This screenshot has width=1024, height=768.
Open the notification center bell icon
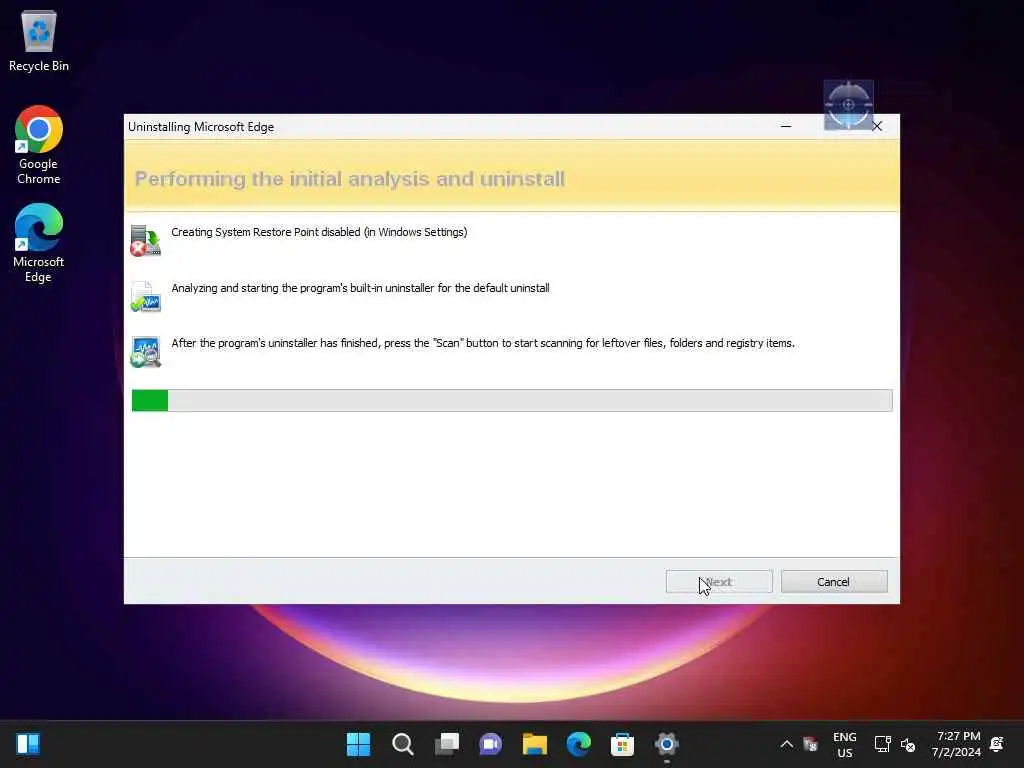(x=997, y=744)
